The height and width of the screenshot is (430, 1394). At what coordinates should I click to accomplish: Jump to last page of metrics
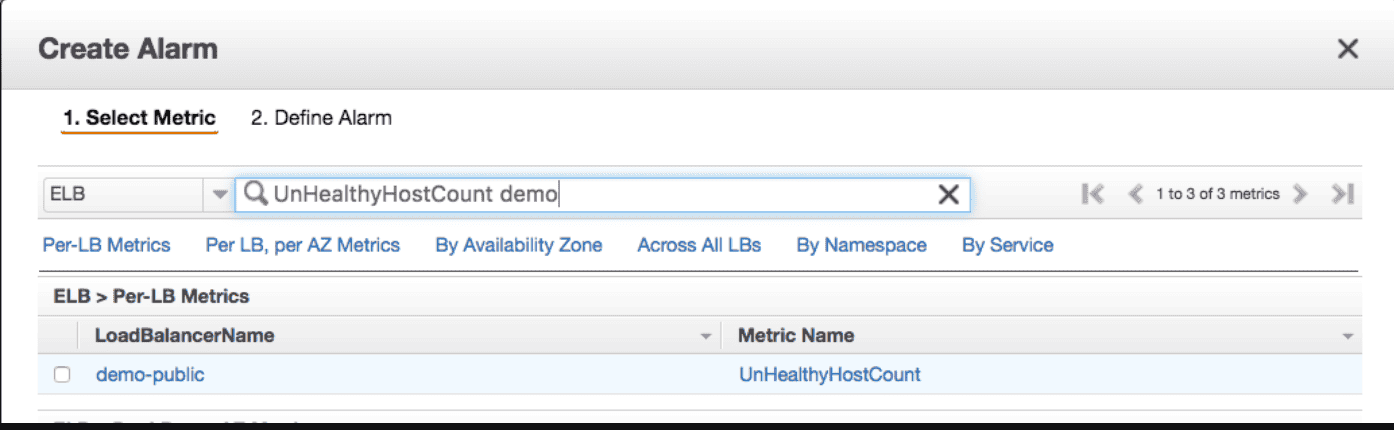1342,194
